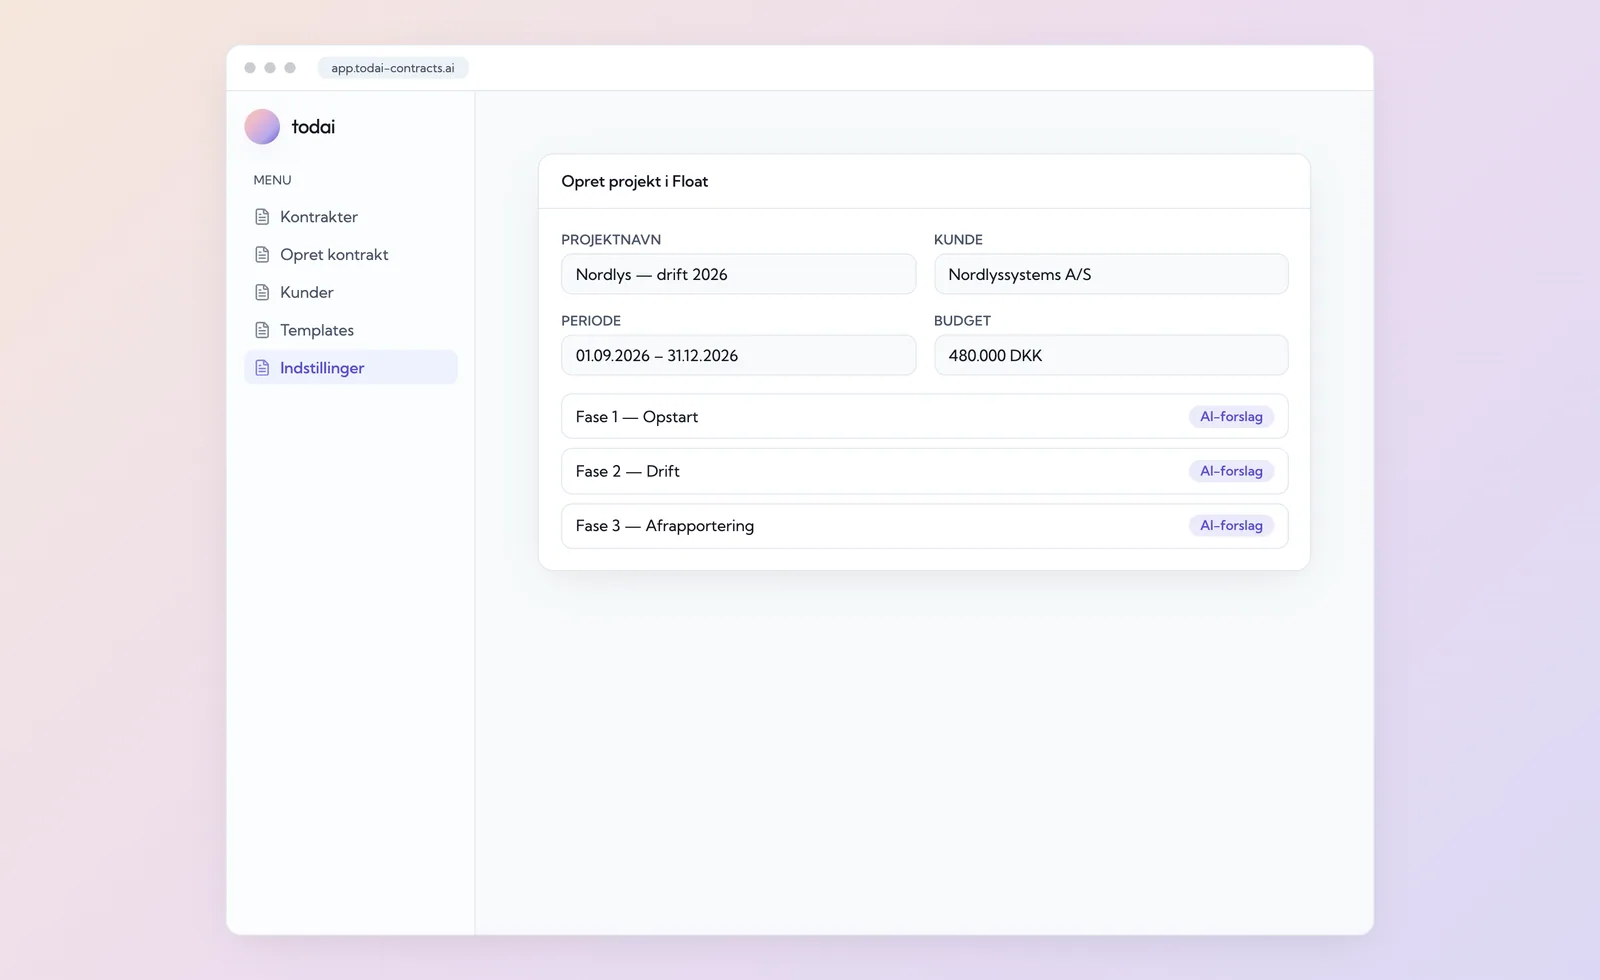Image resolution: width=1600 pixels, height=980 pixels.
Task: Focus the Kunde input field
Action: click(x=1111, y=274)
